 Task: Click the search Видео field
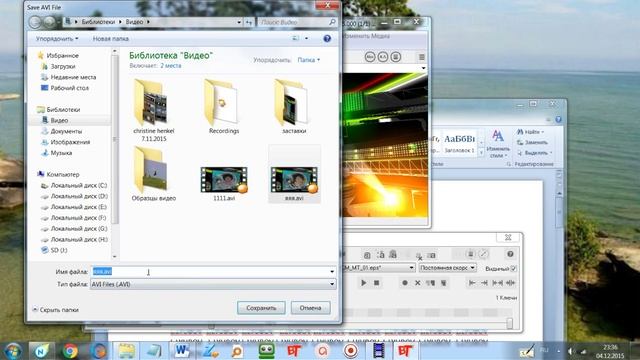click(x=297, y=22)
